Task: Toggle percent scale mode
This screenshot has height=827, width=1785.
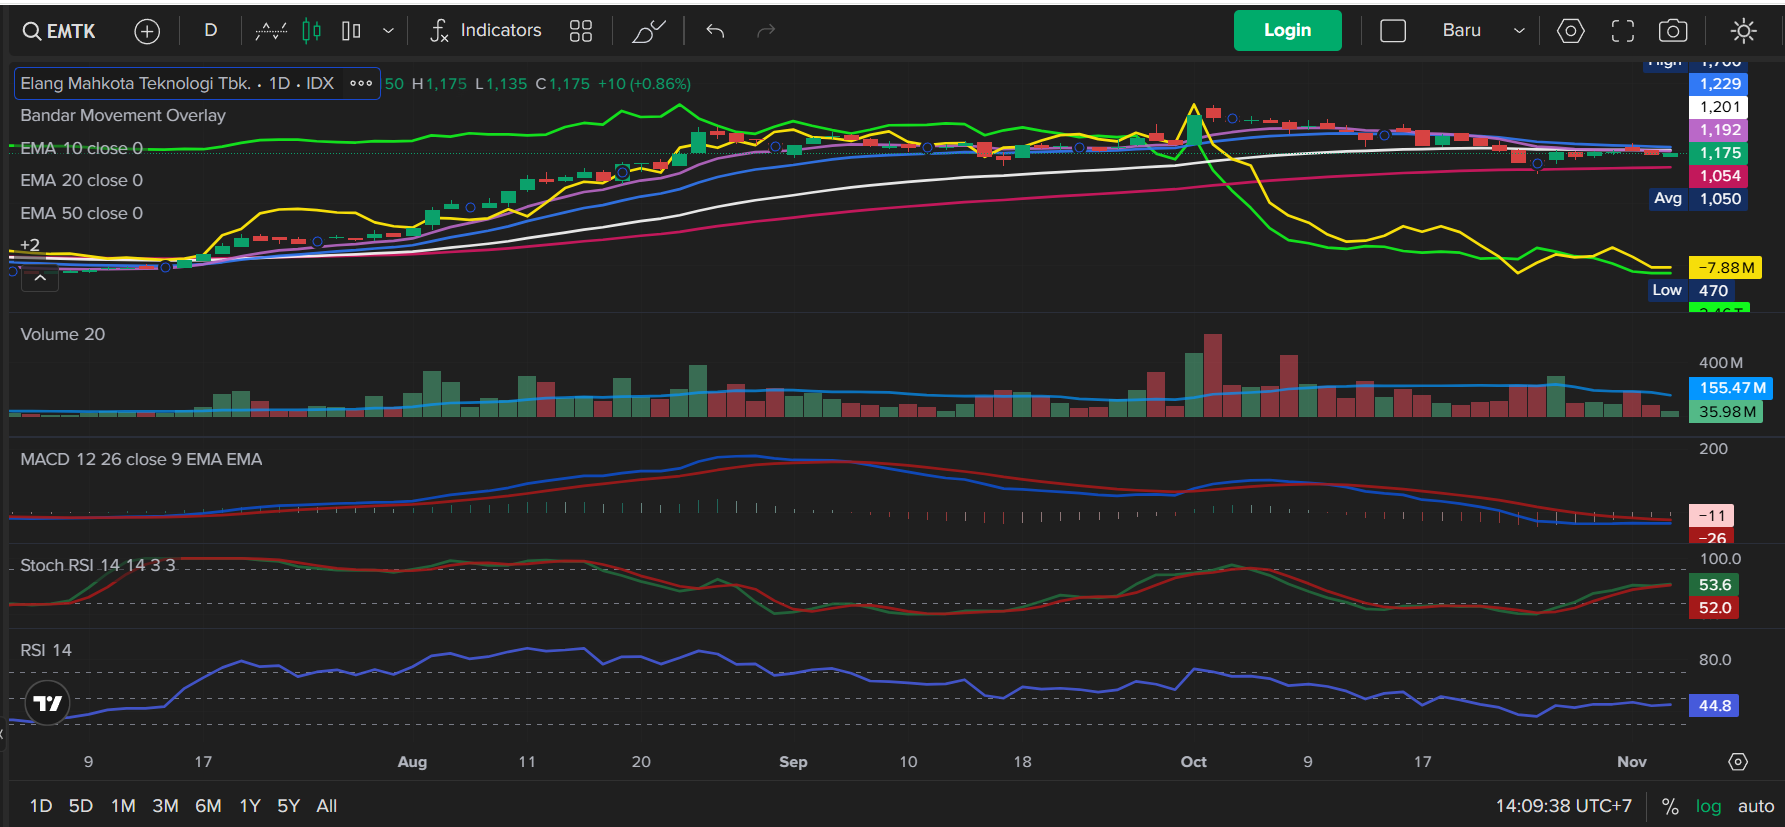Action: (x=1670, y=806)
